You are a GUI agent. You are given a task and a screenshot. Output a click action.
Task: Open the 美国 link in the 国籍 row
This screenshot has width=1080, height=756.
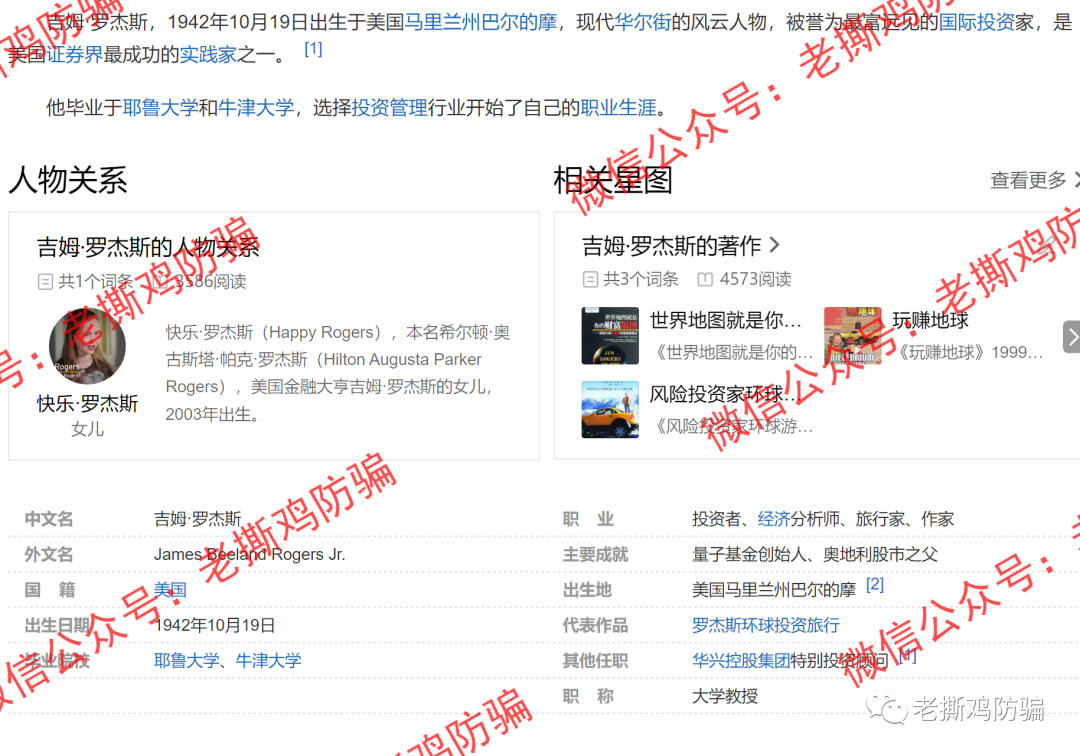170,590
